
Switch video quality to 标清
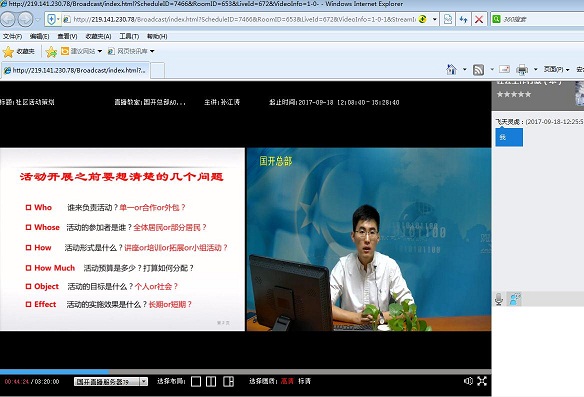click(x=304, y=381)
